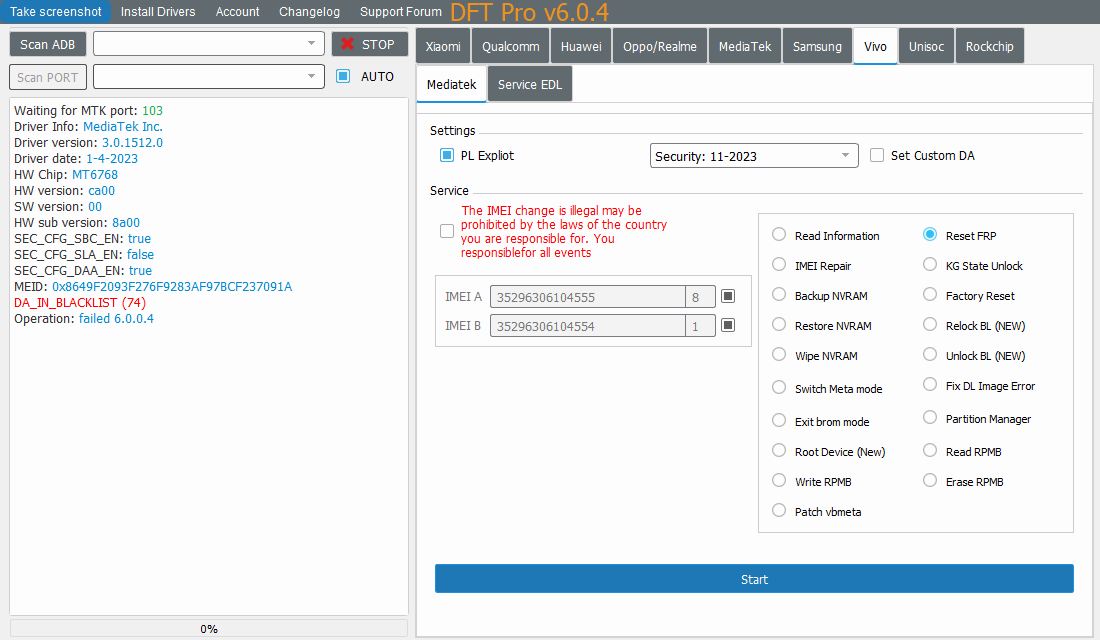
Task: Open the Support Forum link
Action: tap(401, 11)
